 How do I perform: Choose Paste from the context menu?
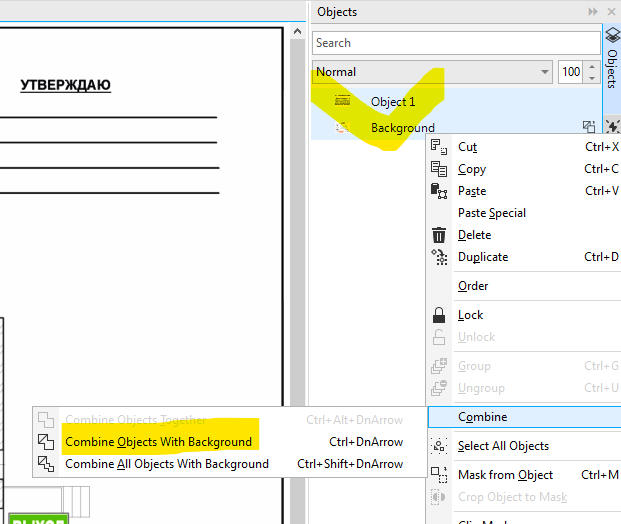[x=524, y=191]
